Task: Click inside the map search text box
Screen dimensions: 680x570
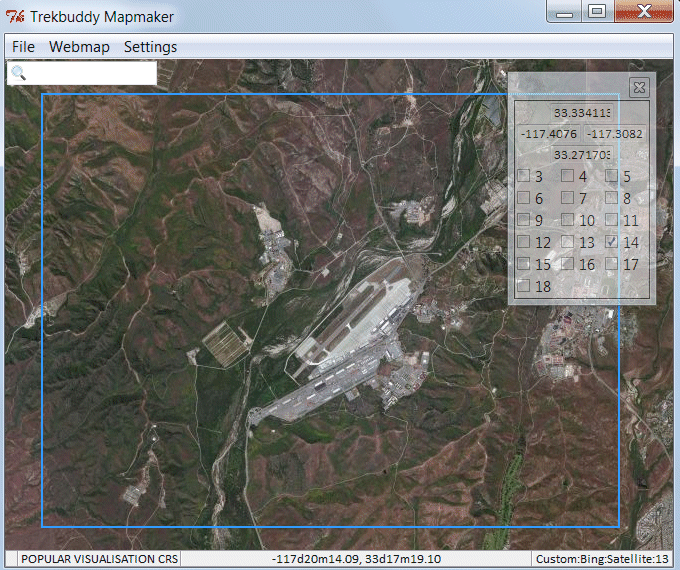Action: coord(90,73)
